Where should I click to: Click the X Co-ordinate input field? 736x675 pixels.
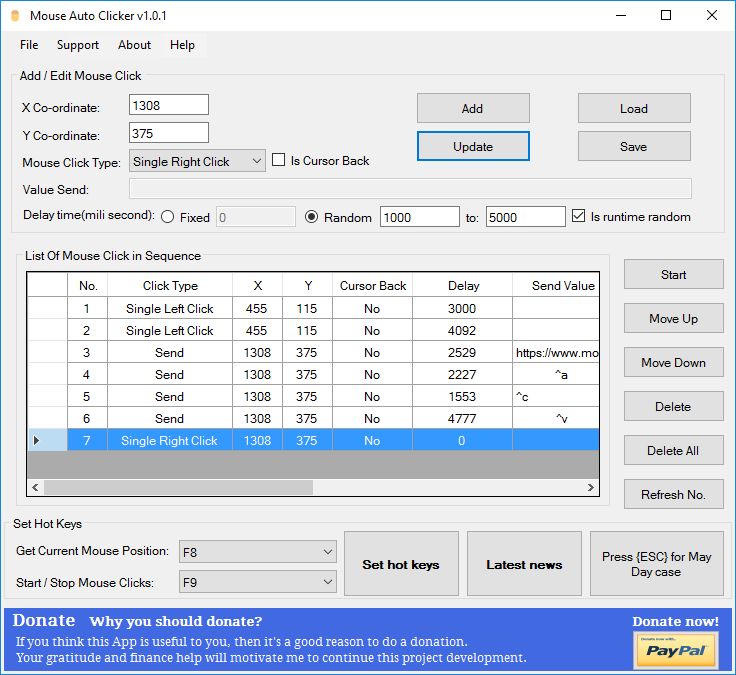(169, 105)
